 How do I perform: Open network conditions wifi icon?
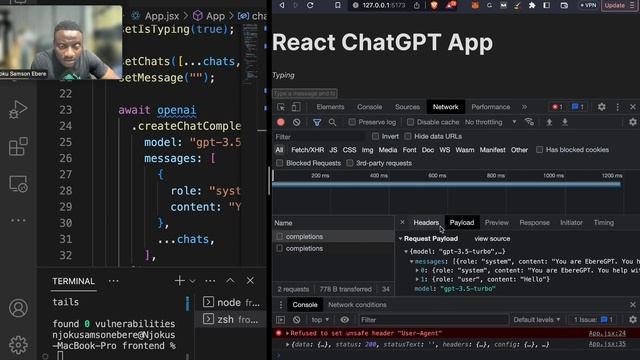pos(529,122)
